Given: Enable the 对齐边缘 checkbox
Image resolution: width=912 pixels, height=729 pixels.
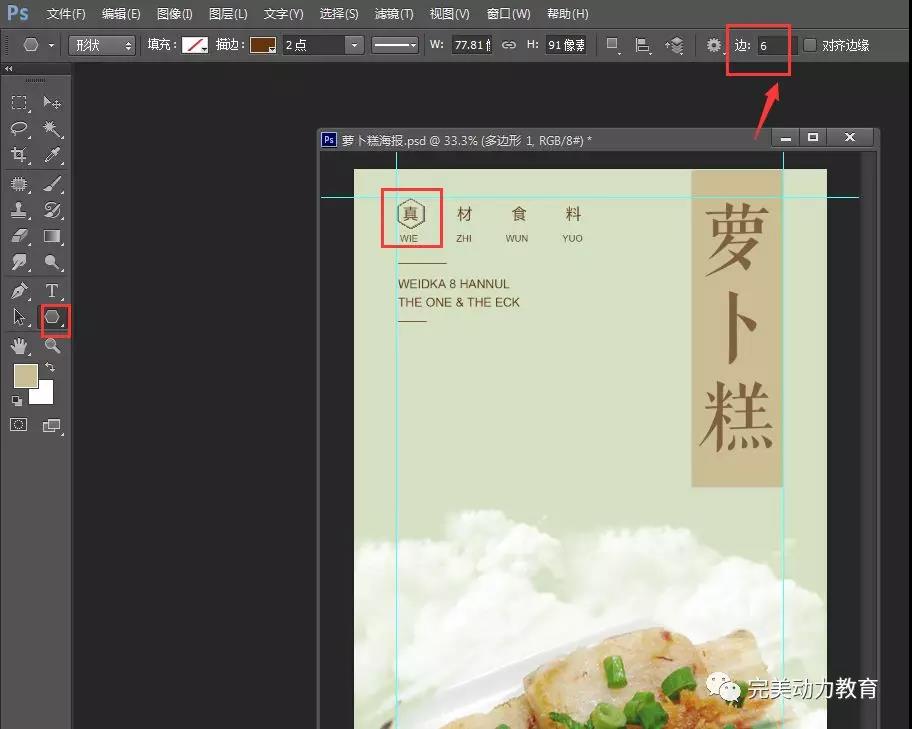Looking at the screenshot, I should click(810, 46).
